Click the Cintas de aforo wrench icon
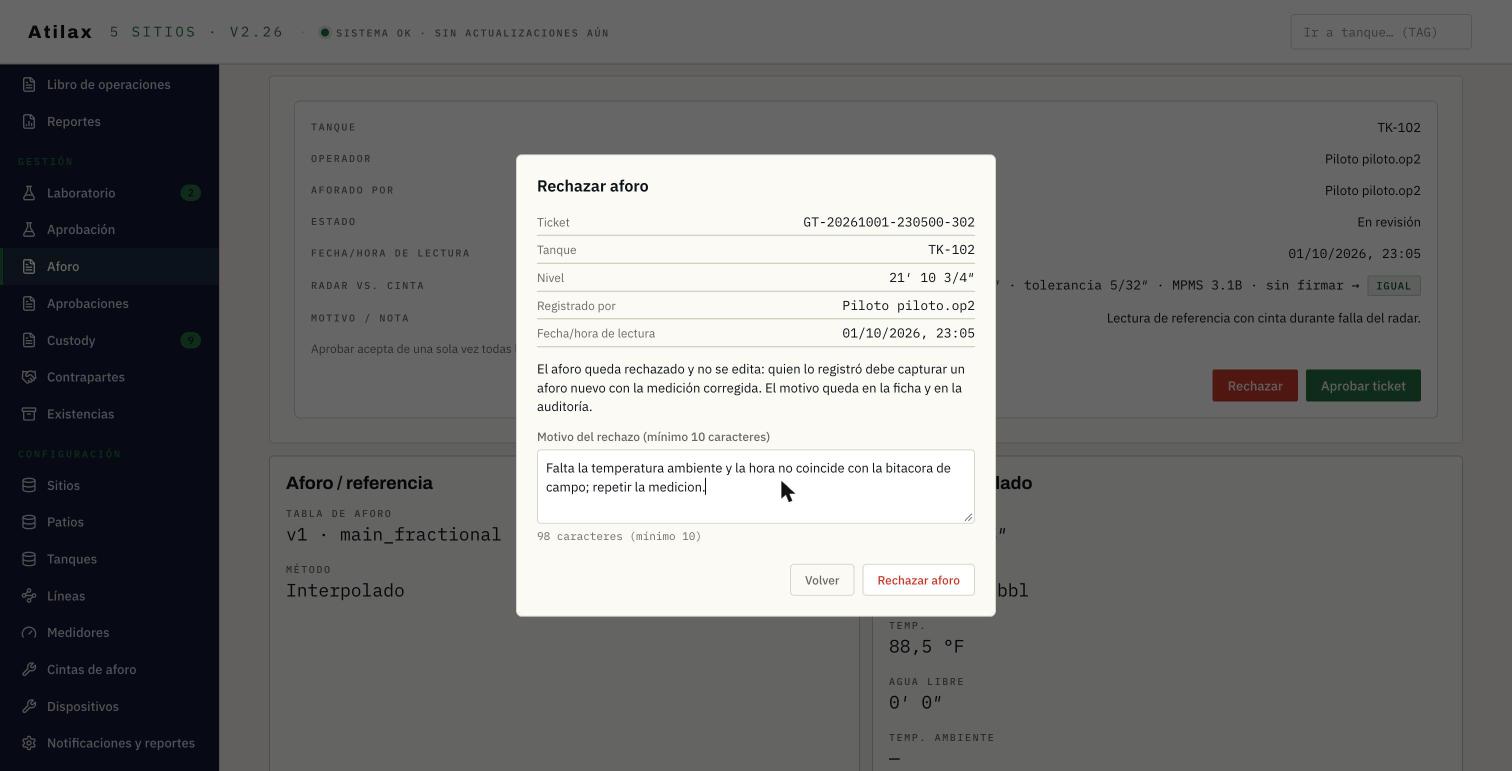The width and height of the screenshot is (1512, 771). click(x=29, y=670)
